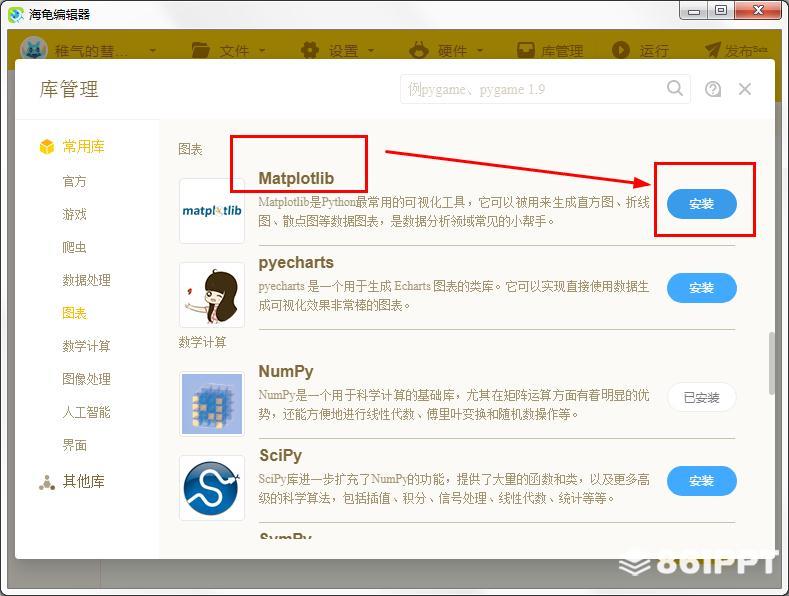789x596 pixels.
Task: Expand the user account dropdown arrow
Action: point(152,50)
